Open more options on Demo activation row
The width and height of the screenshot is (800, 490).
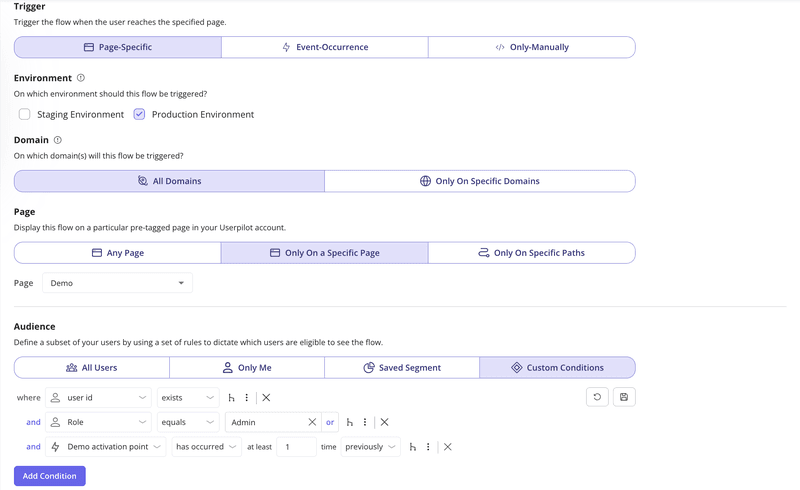428,447
